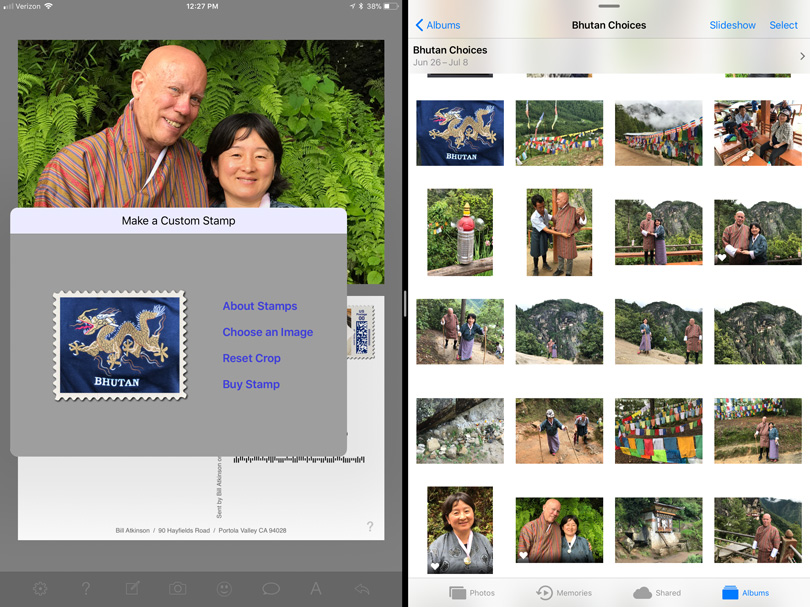Tap the question mark icon in bottom toolbar

(x=86, y=588)
